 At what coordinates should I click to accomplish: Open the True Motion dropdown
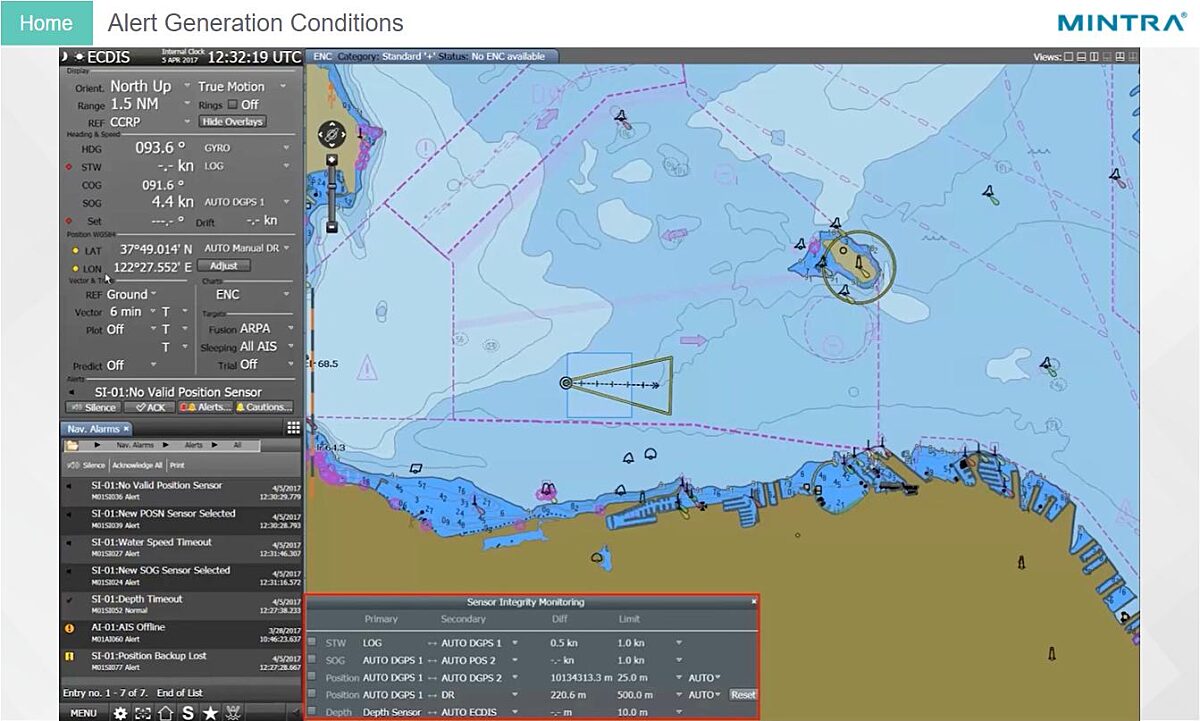click(283, 87)
